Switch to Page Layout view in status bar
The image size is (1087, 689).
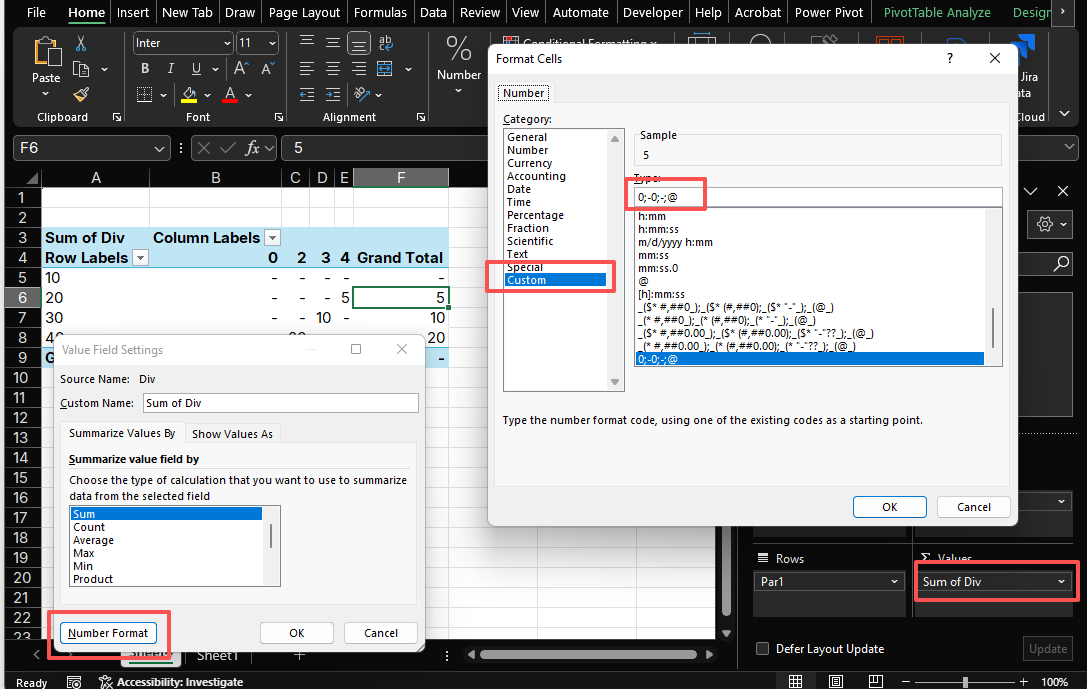836,681
